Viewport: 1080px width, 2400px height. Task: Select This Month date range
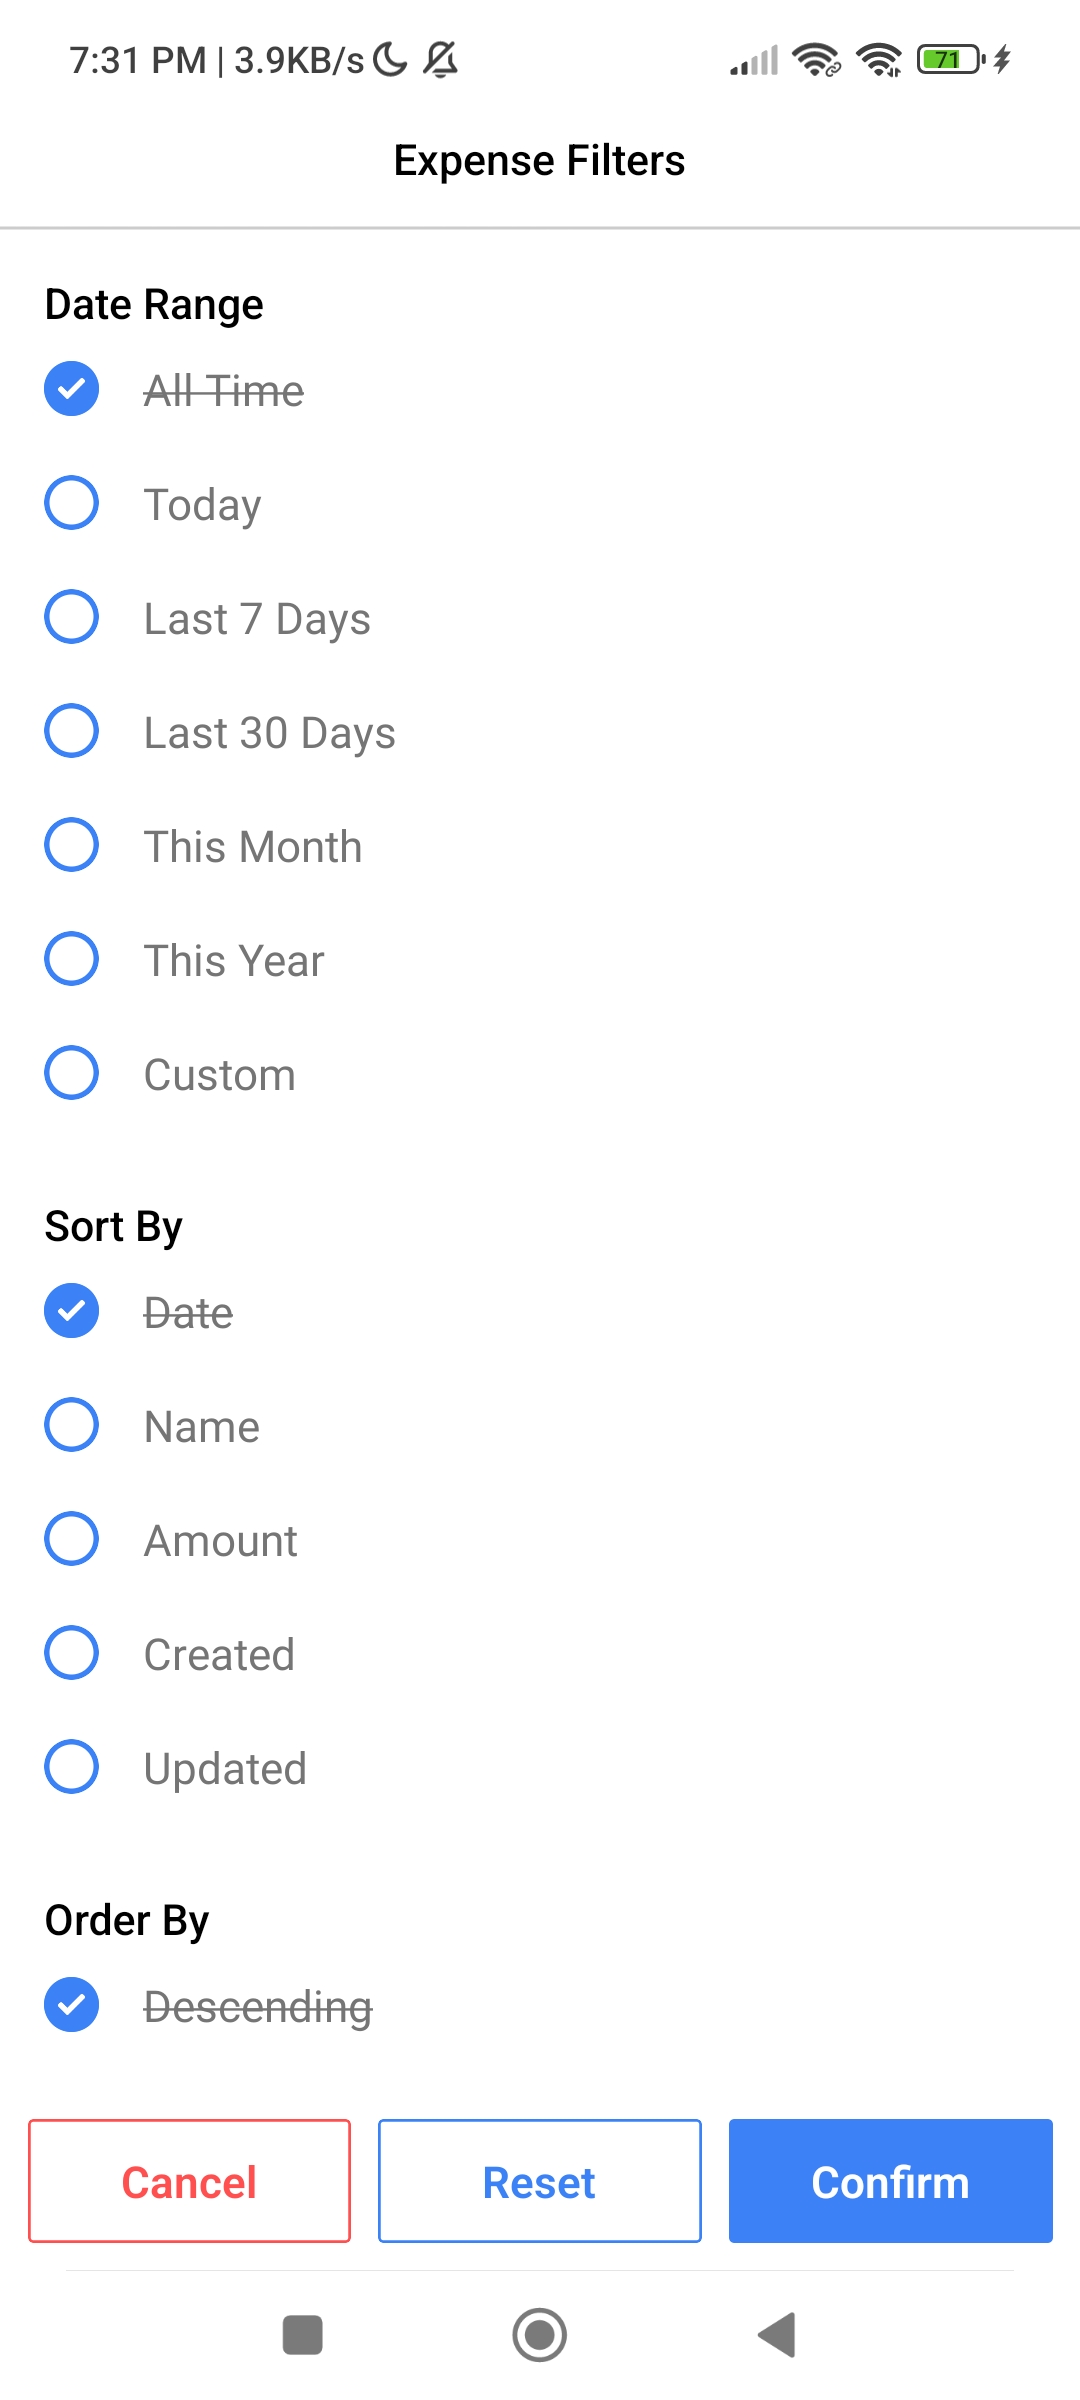(72, 845)
